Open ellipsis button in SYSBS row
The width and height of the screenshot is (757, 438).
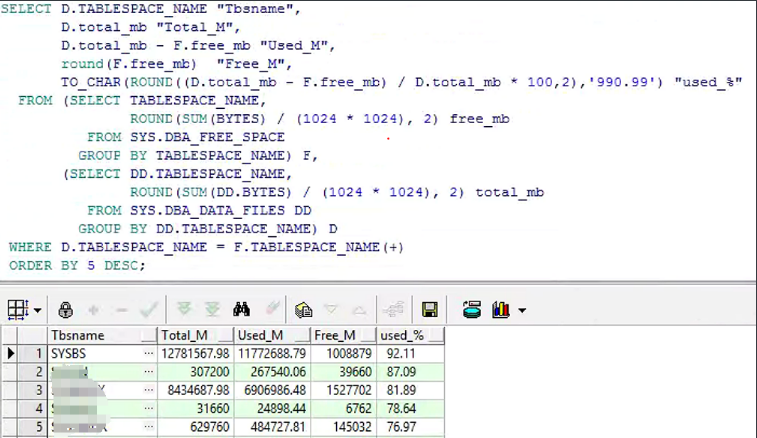click(x=149, y=353)
